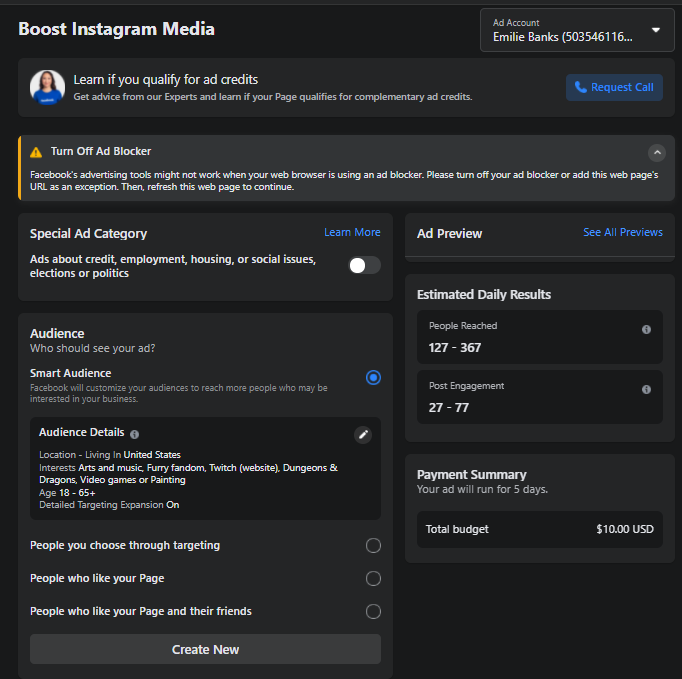
Task: Click the $10.00 USD total budget value
Action: [x=625, y=529]
